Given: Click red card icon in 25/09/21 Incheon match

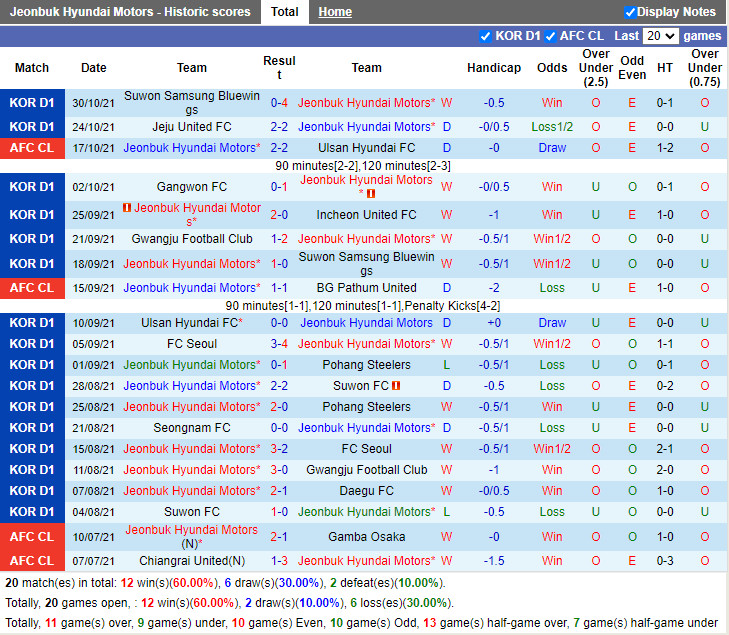Looking at the screenshot, I should click(127, 208).
